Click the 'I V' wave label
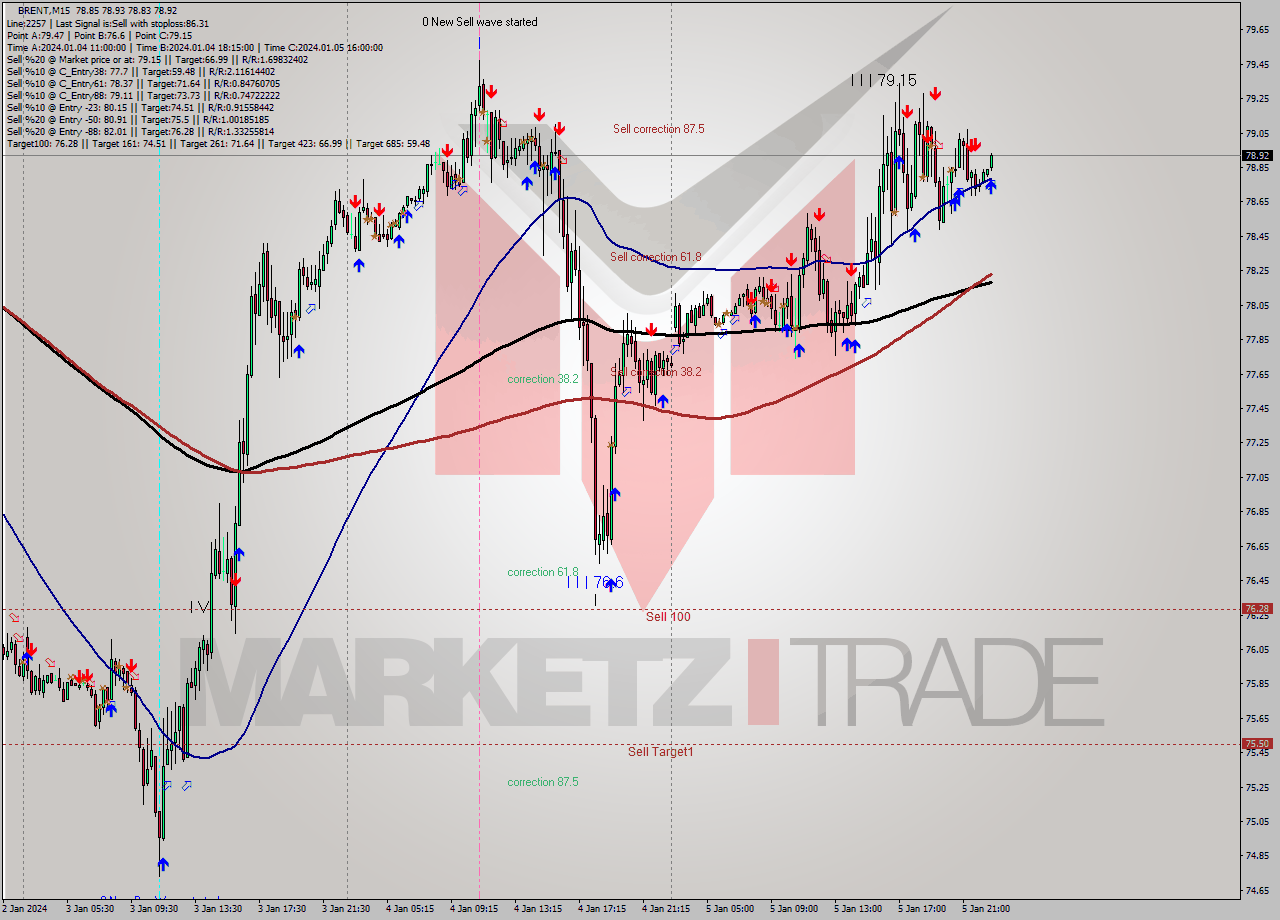This screenshot has width=1280, height=920. tap(199, 606)
